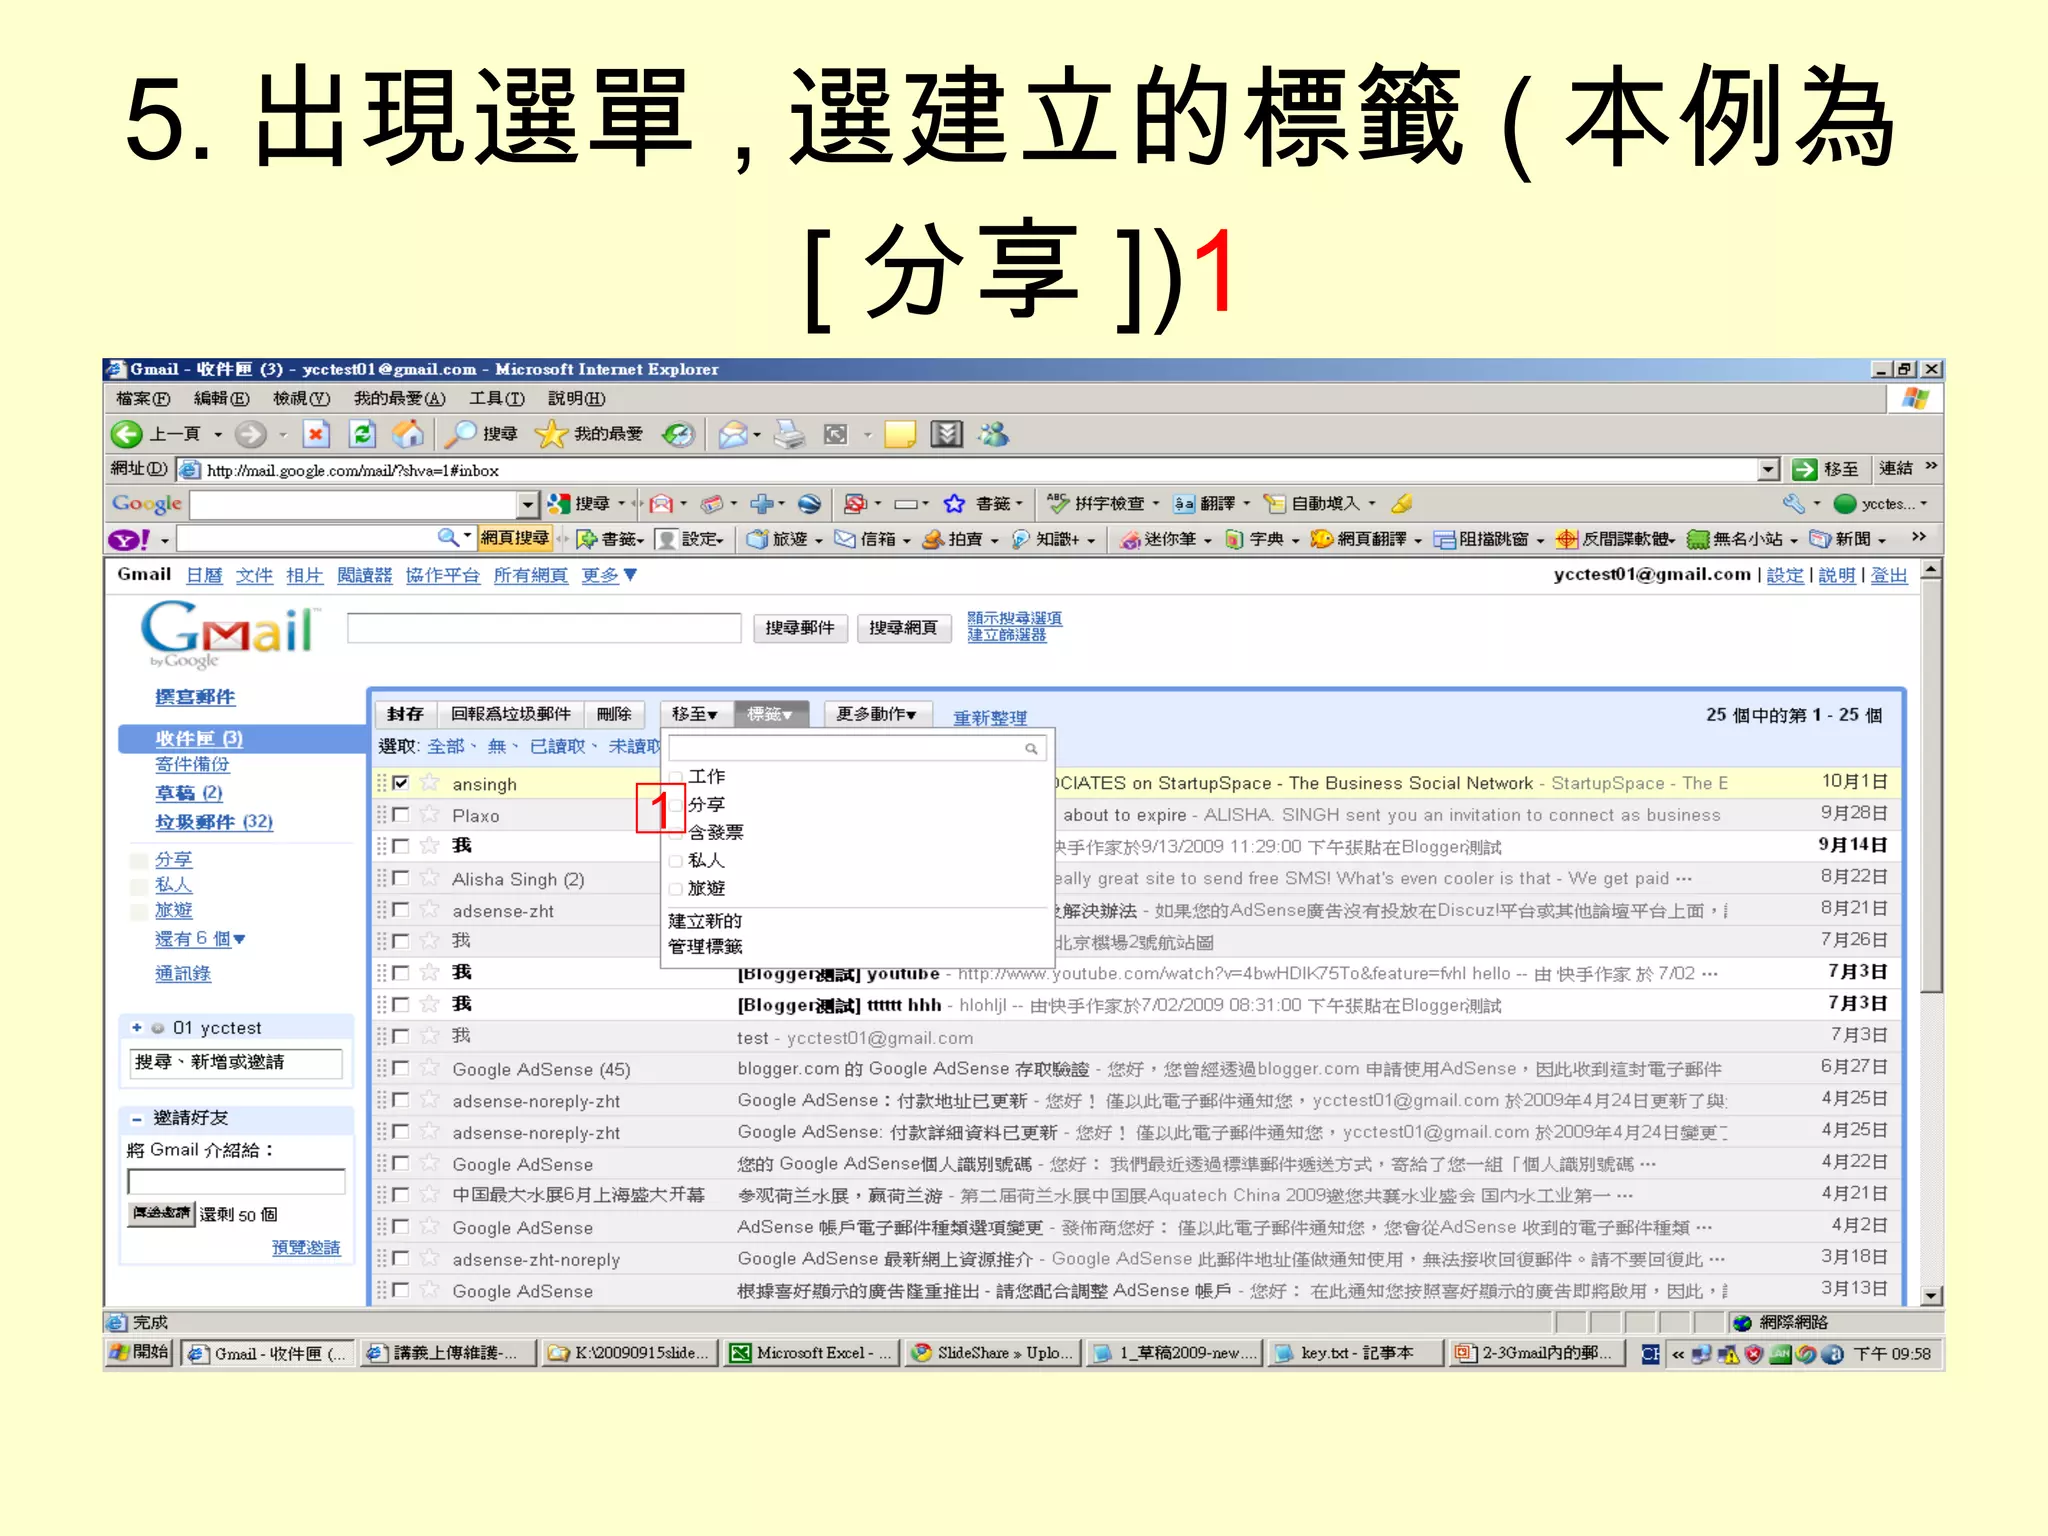Click the Google toolbar spell check icon
This screenshot has height=1536, width=2048.
point(1058,503)
